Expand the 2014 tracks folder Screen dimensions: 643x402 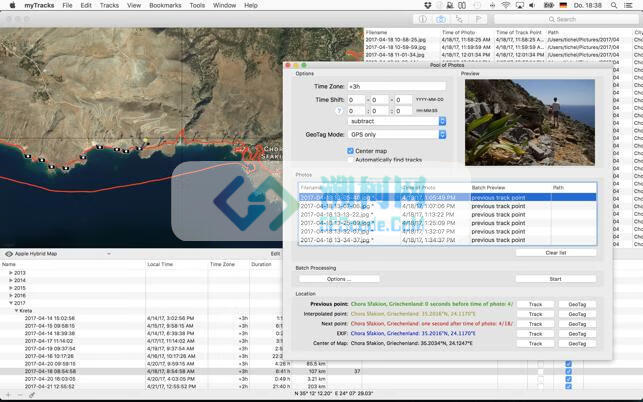pyautogui.click(x=11, y=280)
